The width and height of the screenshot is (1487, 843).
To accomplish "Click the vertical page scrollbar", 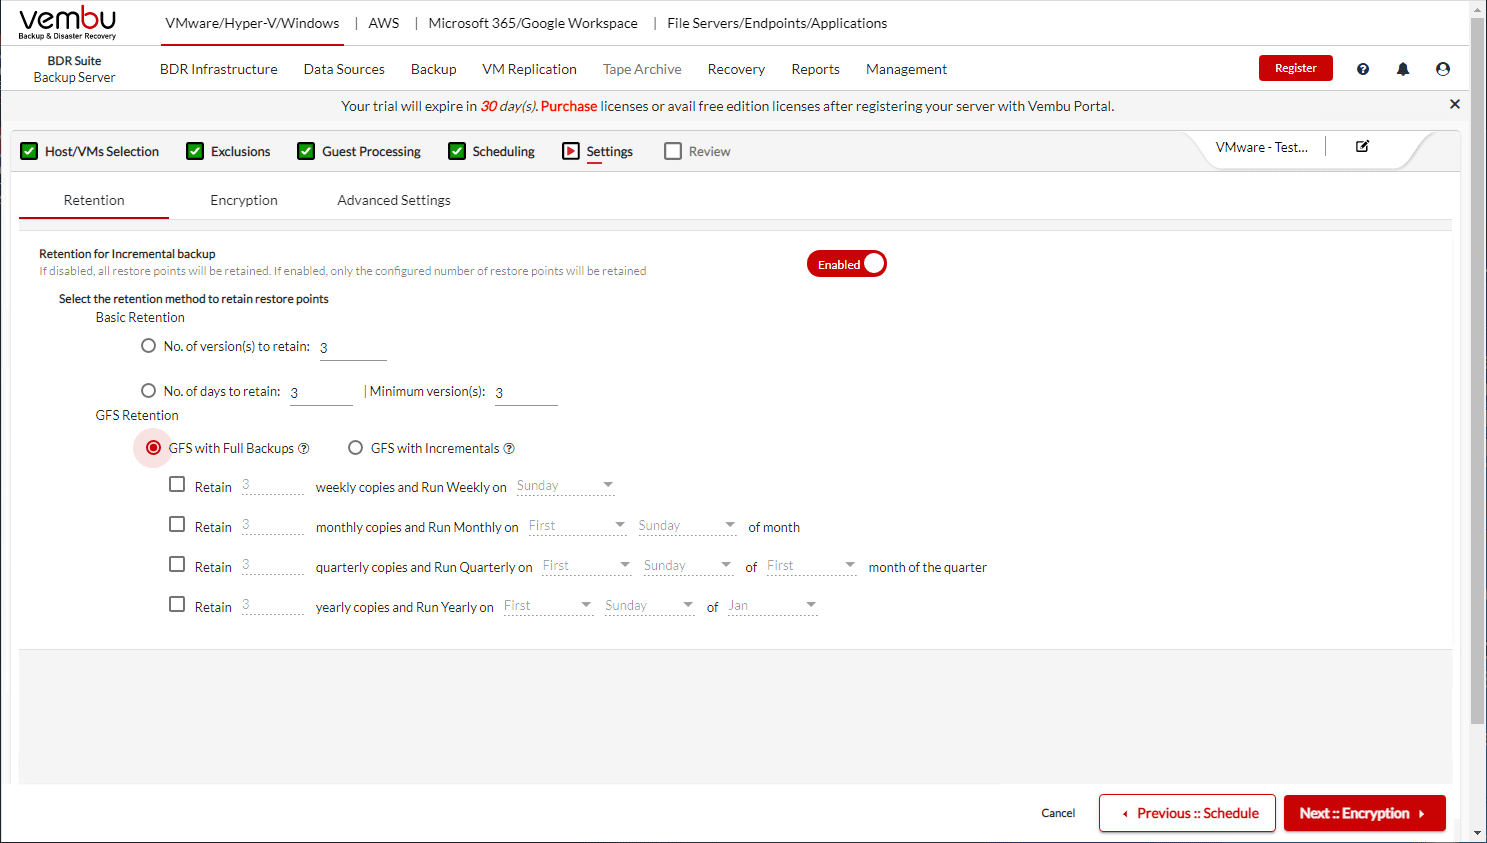I will (x=1477, y=372).
